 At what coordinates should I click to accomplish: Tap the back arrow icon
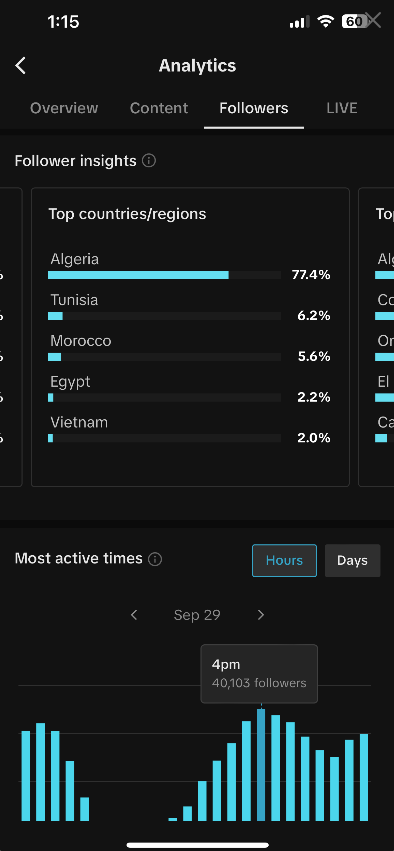coord(21,66)
